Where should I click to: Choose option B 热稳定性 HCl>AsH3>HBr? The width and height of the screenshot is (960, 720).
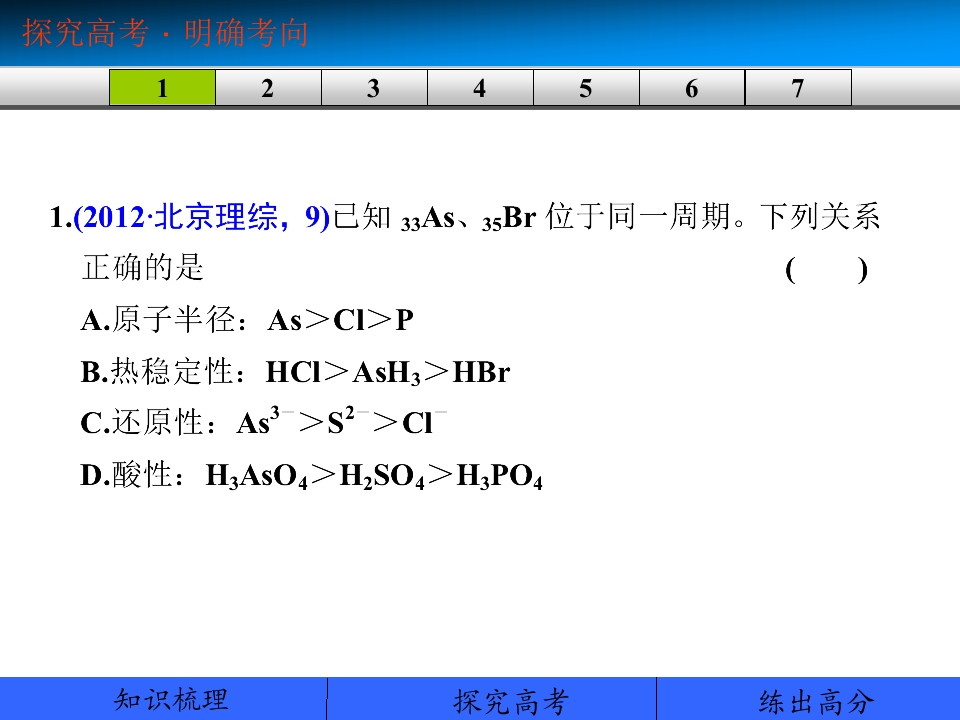point(295,372)
